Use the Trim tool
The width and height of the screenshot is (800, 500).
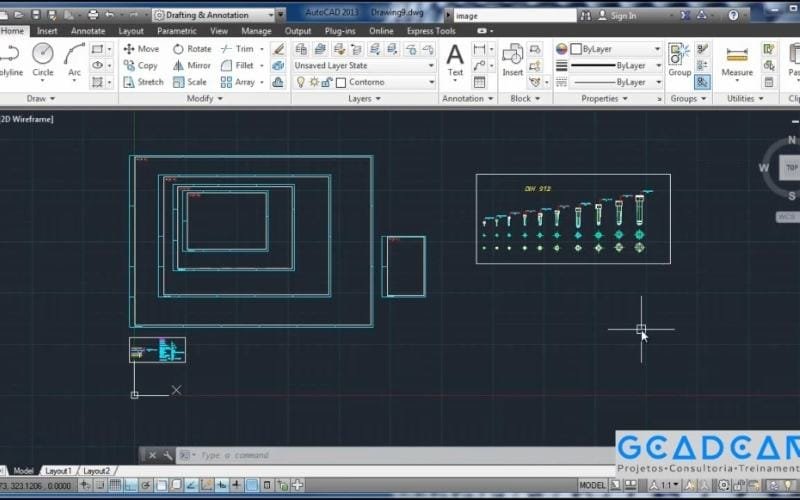coord(237,49)
